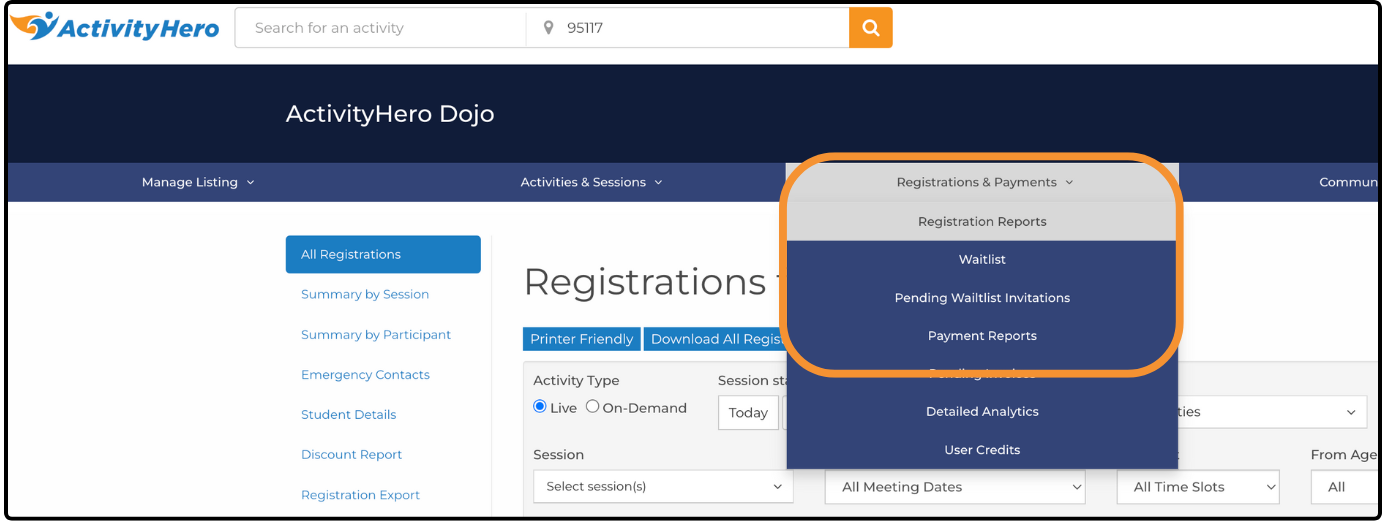
Task: Open the All Meeting Dates dropdown
Action: pyautogui.click(x=955, y=487)
